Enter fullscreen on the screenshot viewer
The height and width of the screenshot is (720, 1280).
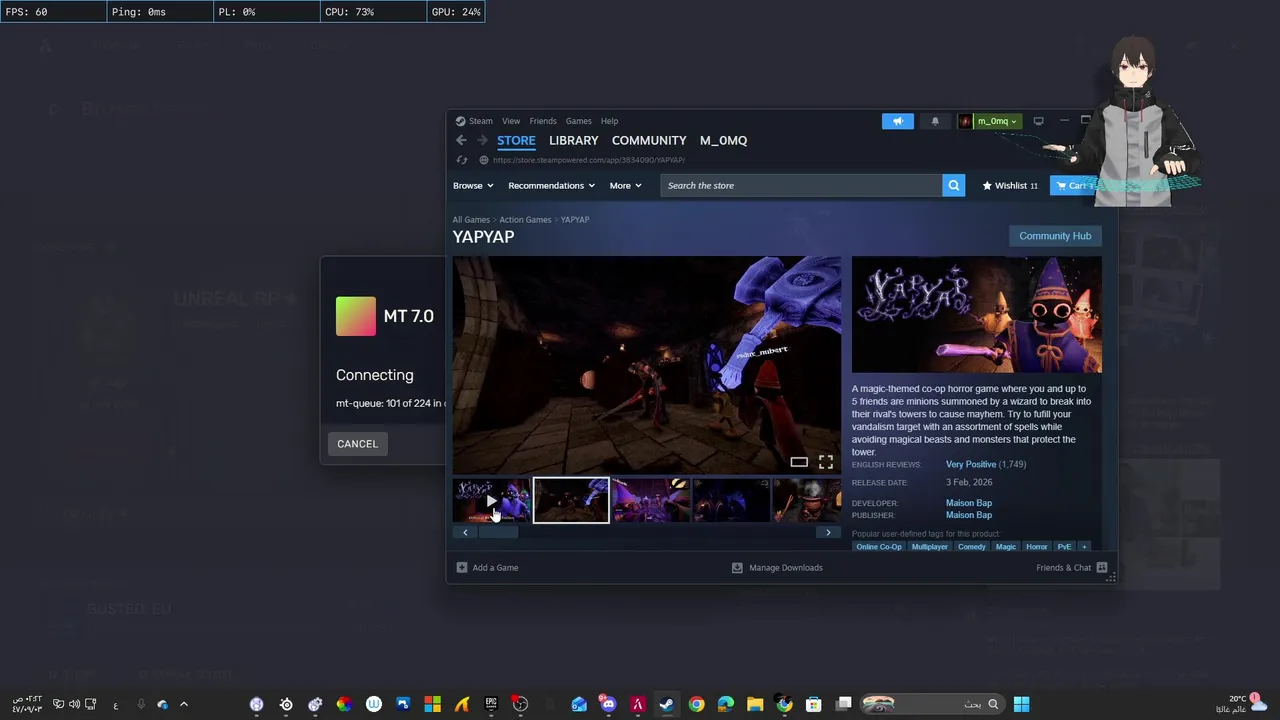[826, 462]
